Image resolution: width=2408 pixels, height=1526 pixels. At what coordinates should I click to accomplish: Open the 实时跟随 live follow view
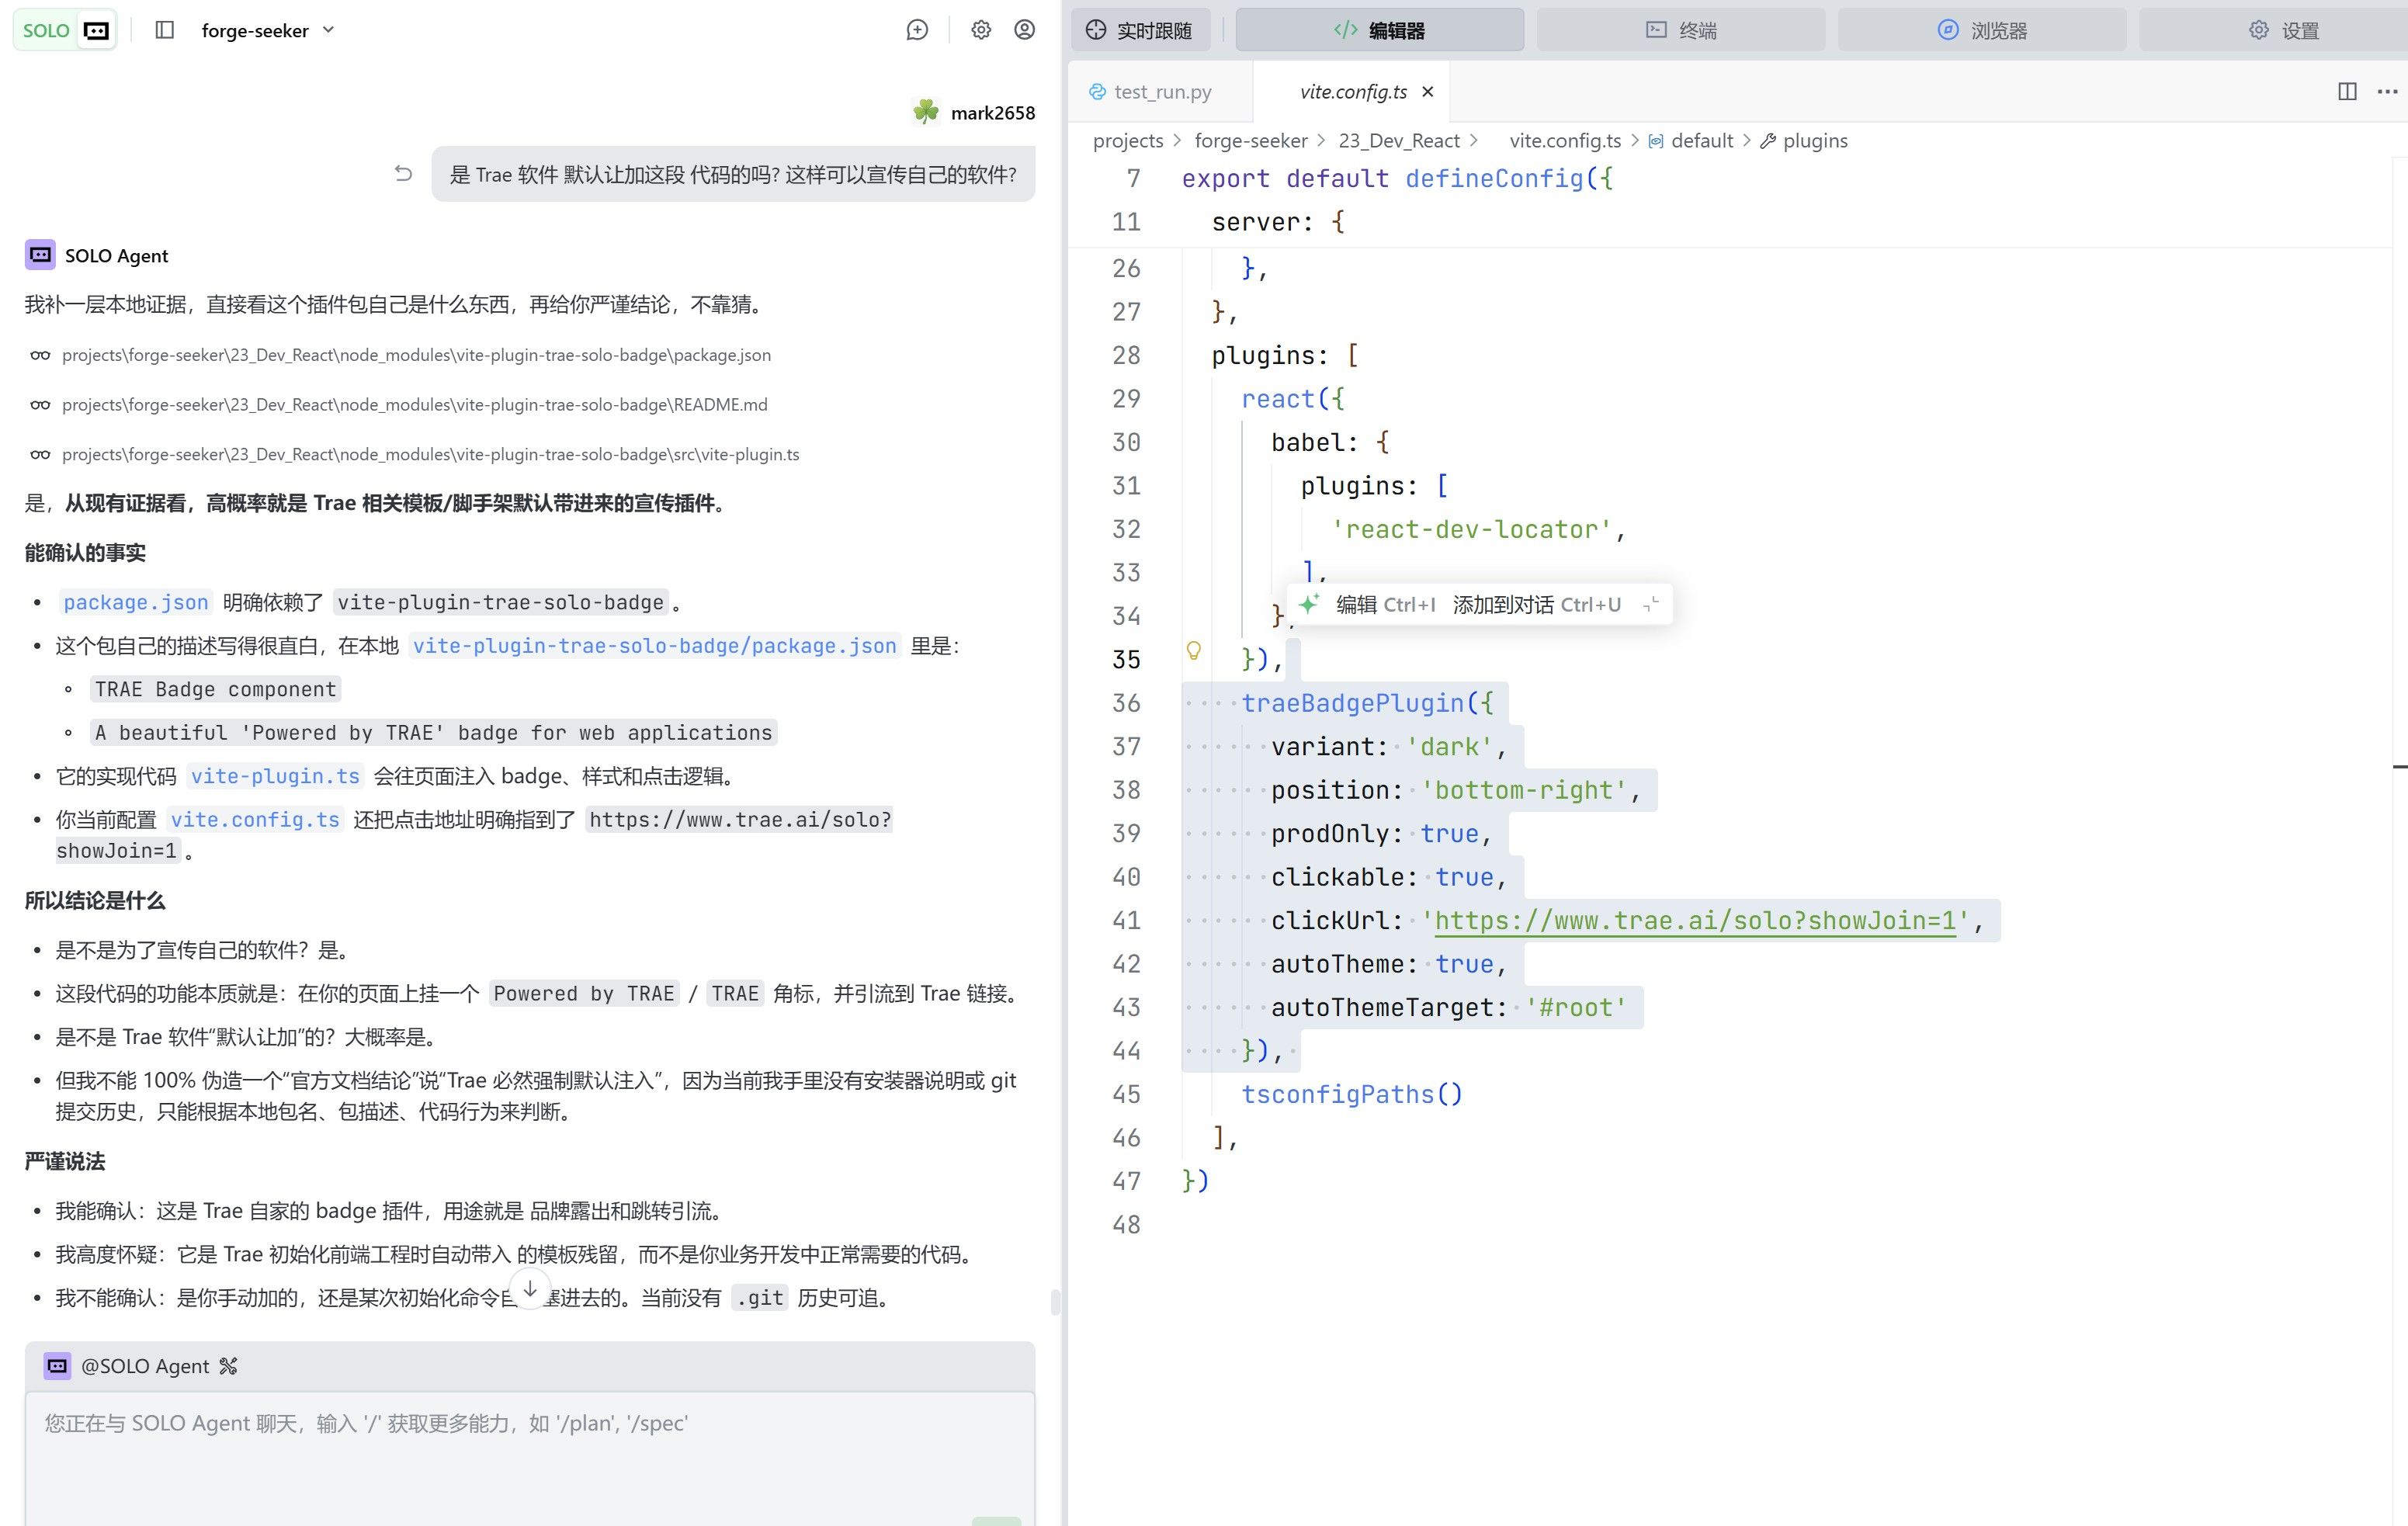(x=1140, y=30)
